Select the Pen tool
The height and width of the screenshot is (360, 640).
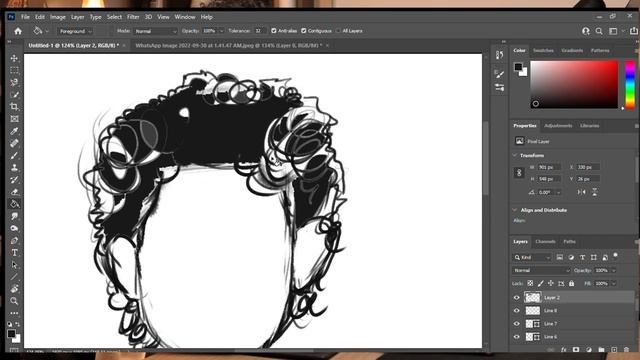[14, 240]
